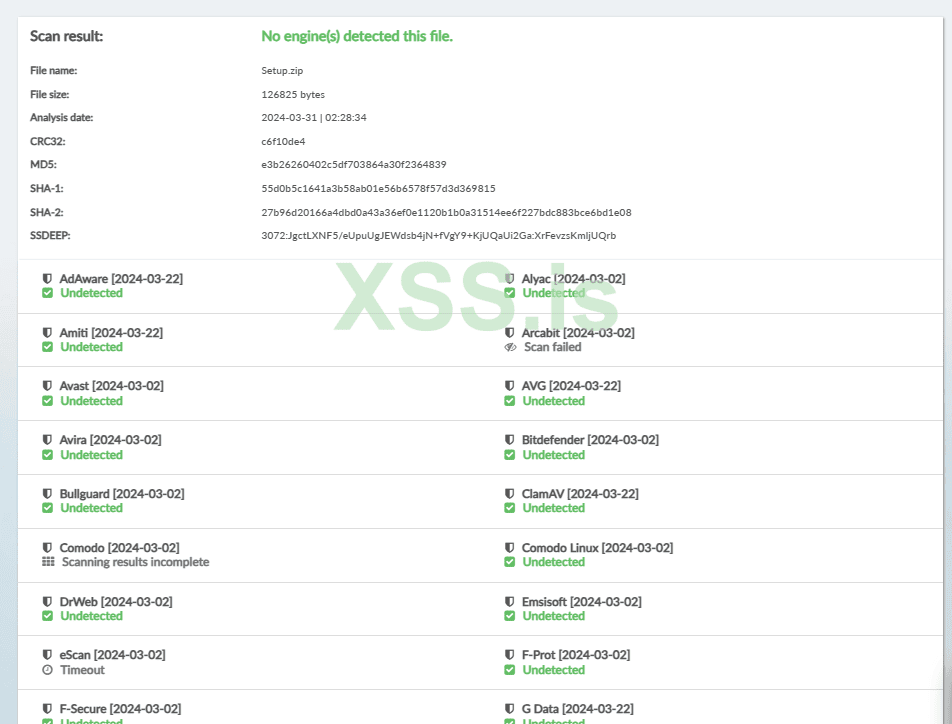Click the green check under Emsisoft
The width and height of the screenshot is (952, 724).
click(510, 616)
